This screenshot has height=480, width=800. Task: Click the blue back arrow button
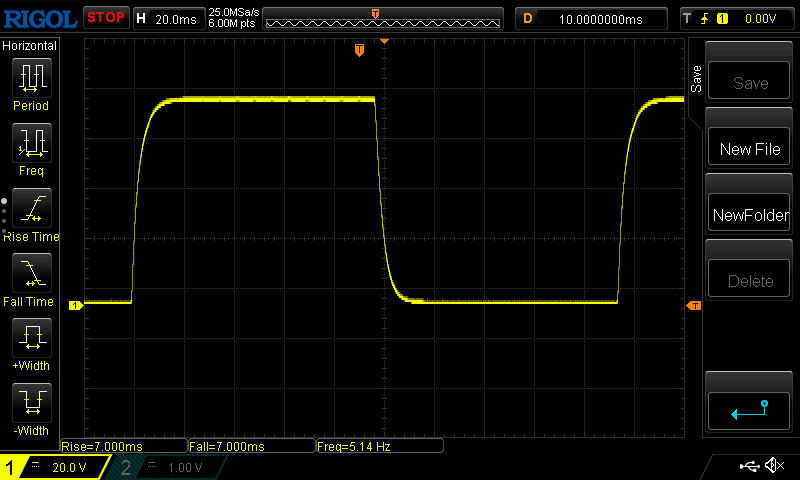749,410
